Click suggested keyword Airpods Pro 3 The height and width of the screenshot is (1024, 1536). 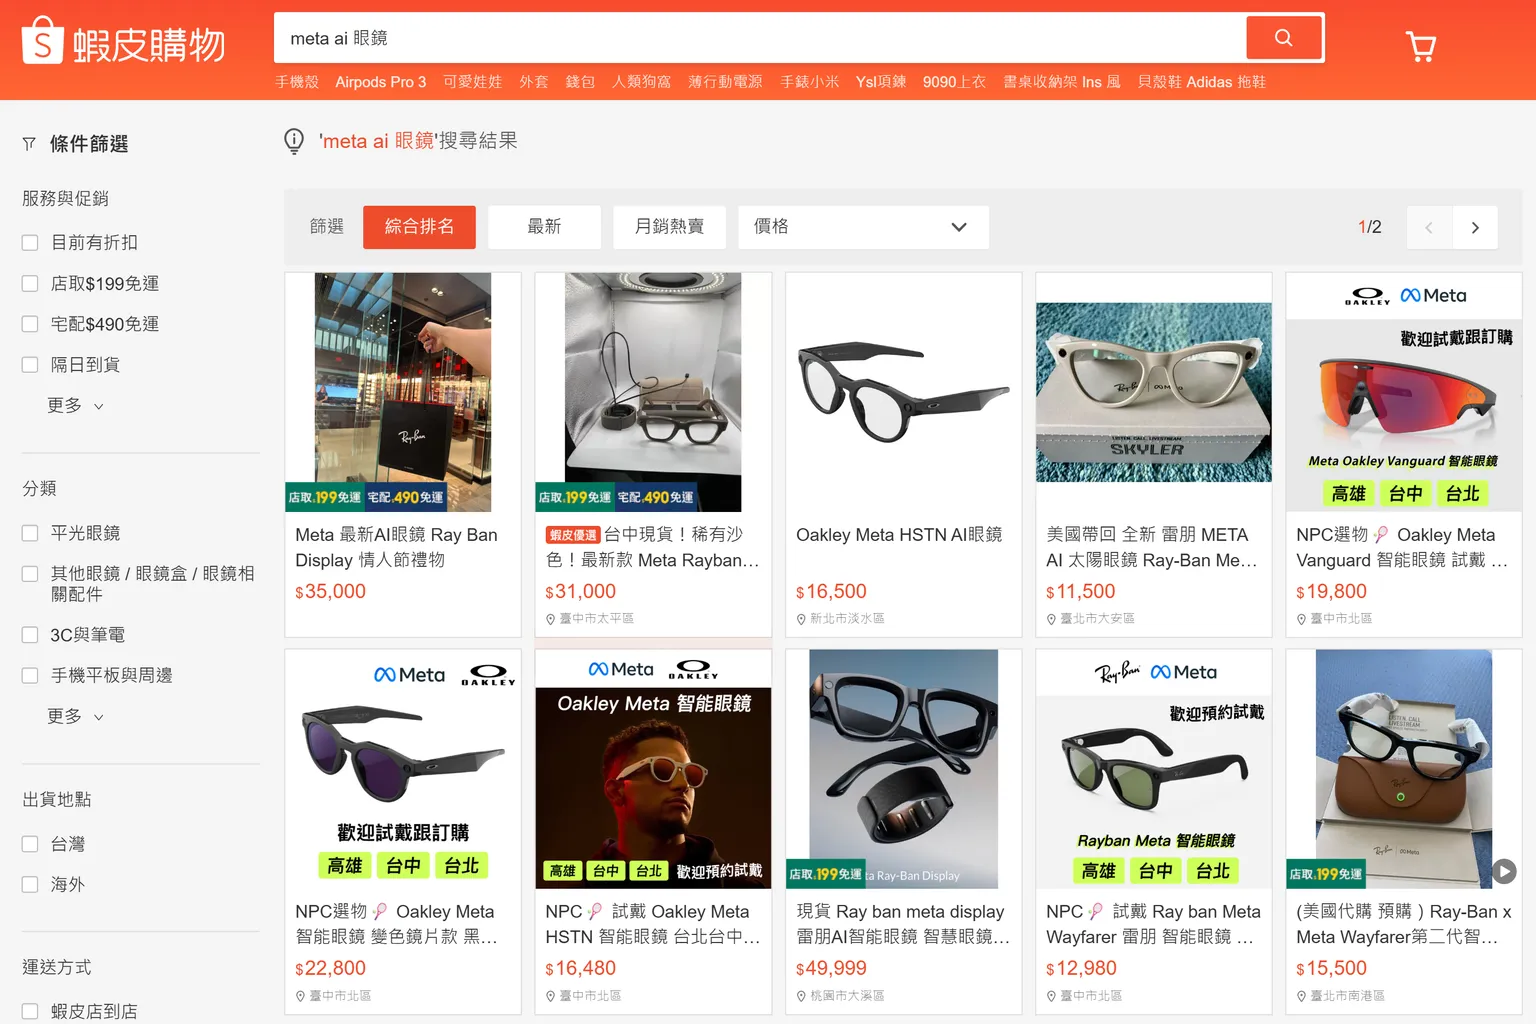click(x=381, y=82)
